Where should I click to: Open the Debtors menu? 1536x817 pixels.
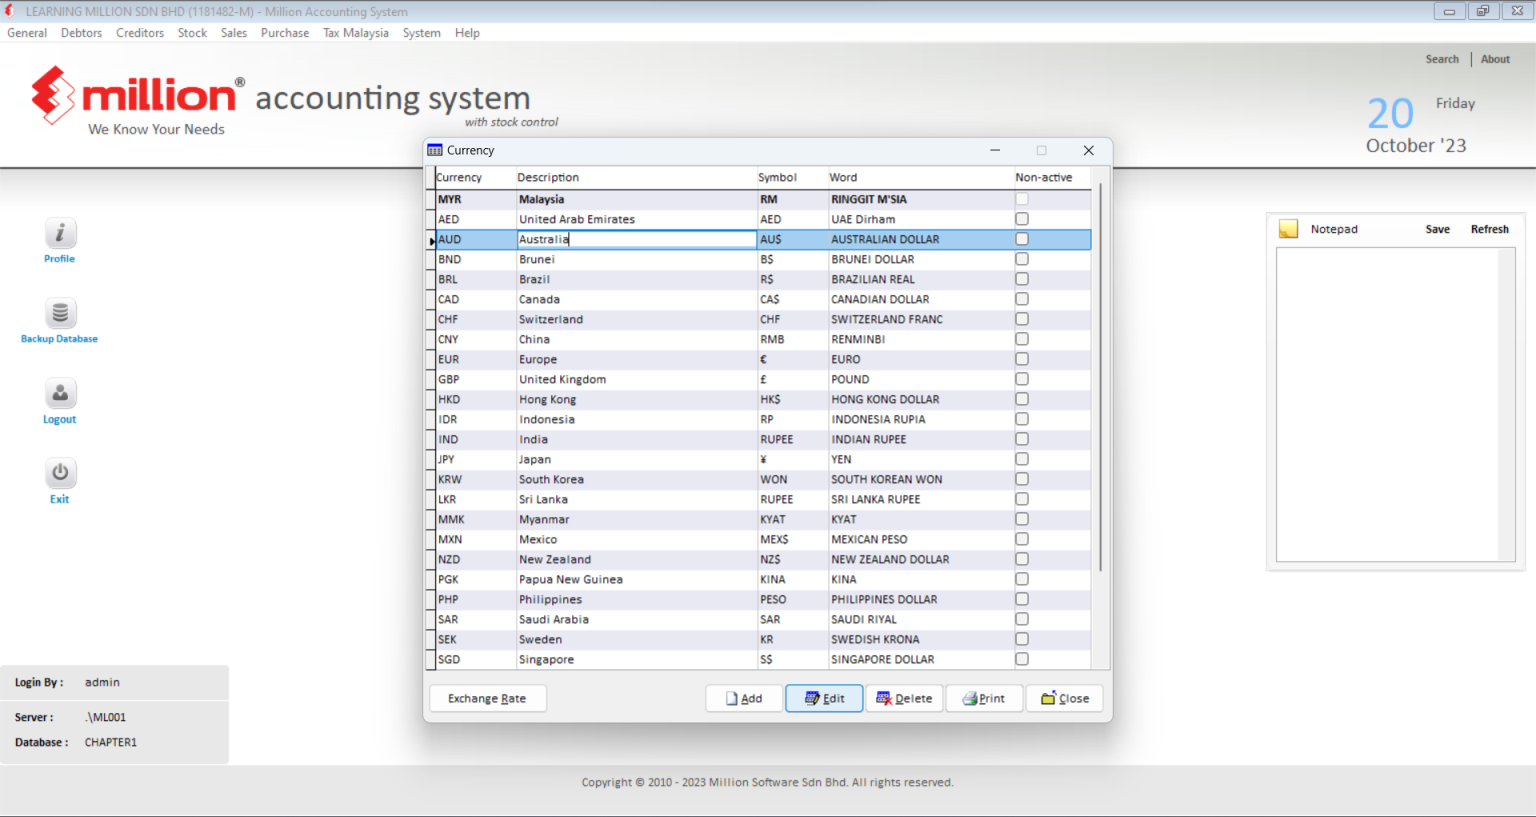81,33
